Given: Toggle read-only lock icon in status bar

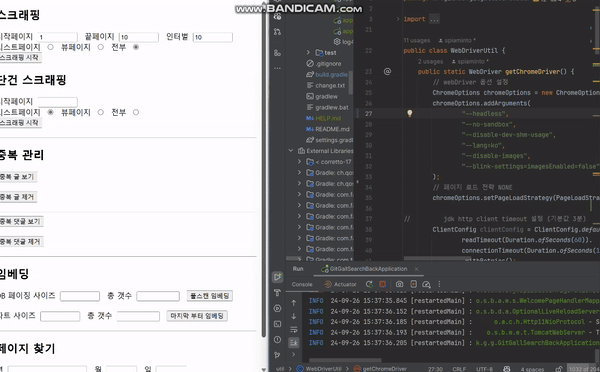Looking at the screenshot, I should 559,369.
